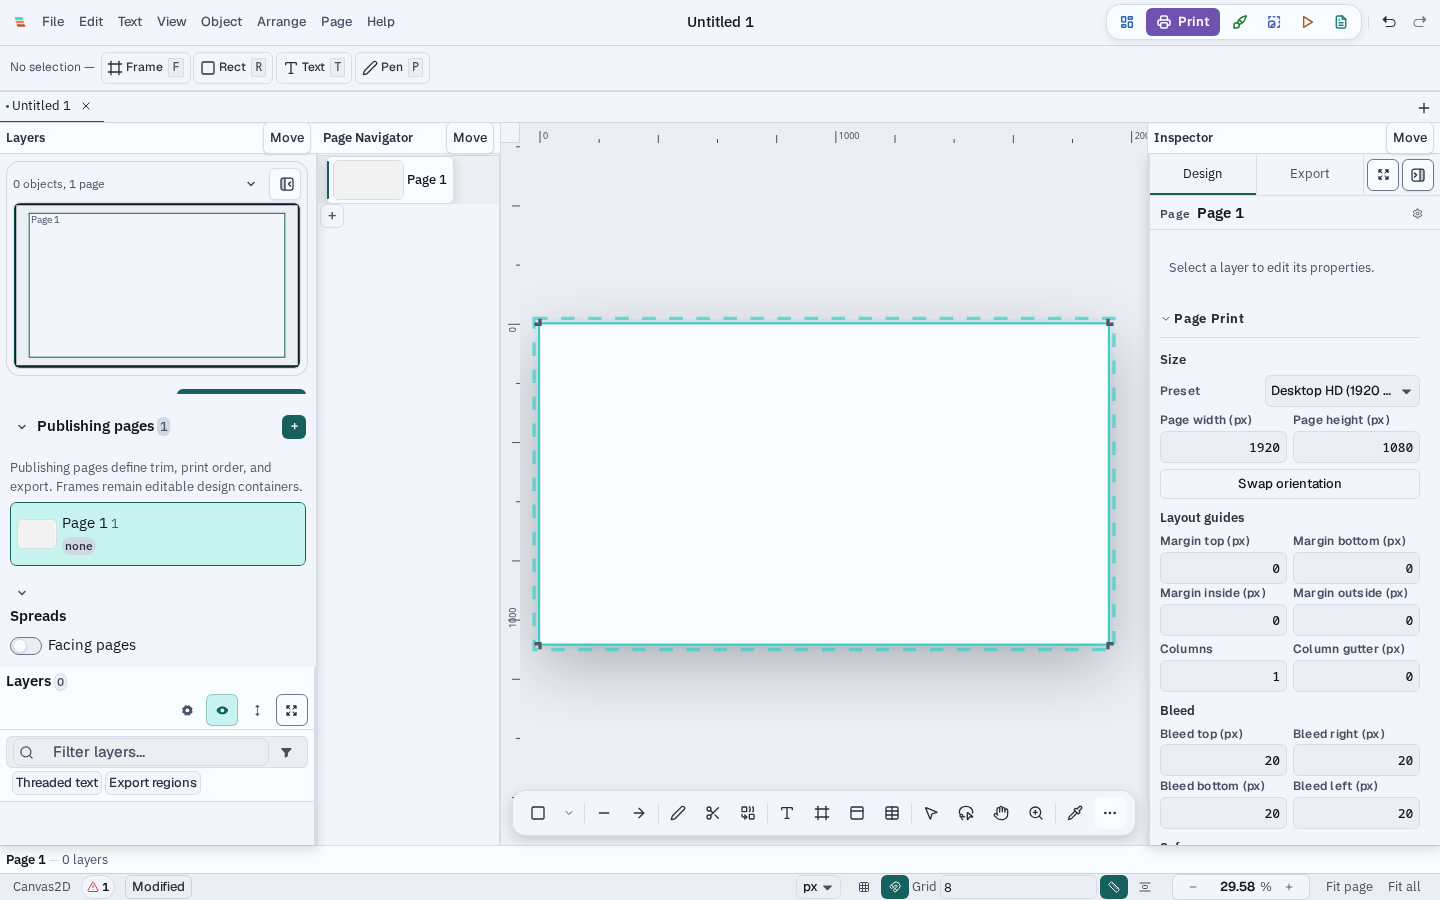Image resolution: width=1440 pixels, height=900 pixels.
Task: Click the redo arrow
Action: tap(1420, 22)
